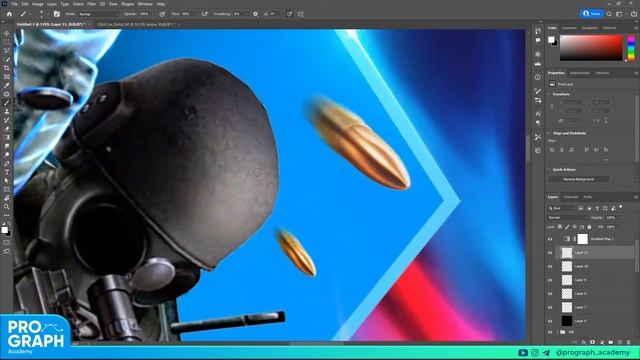Open the Window menu
This screenshot has width=640, height=360.
145,4
